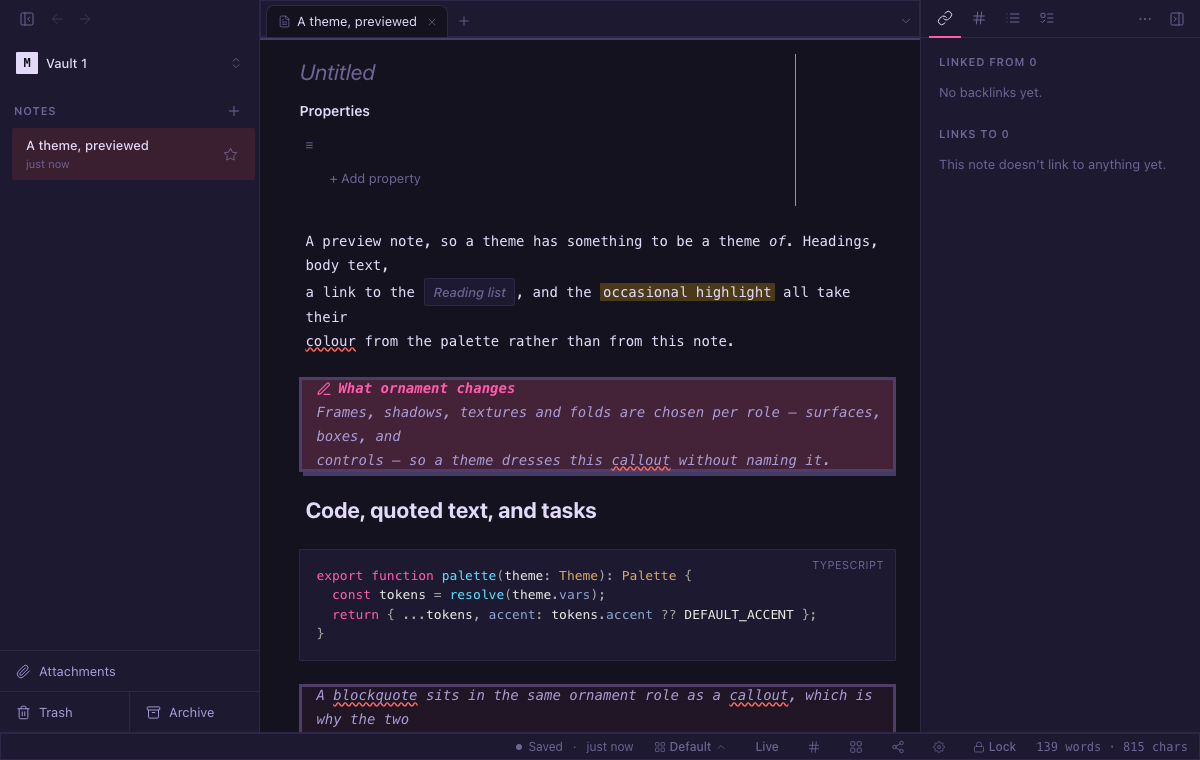Expand the tab list chevron
Image resolution: width=1200 pixels, height=760 pixels.
(906, 21)
